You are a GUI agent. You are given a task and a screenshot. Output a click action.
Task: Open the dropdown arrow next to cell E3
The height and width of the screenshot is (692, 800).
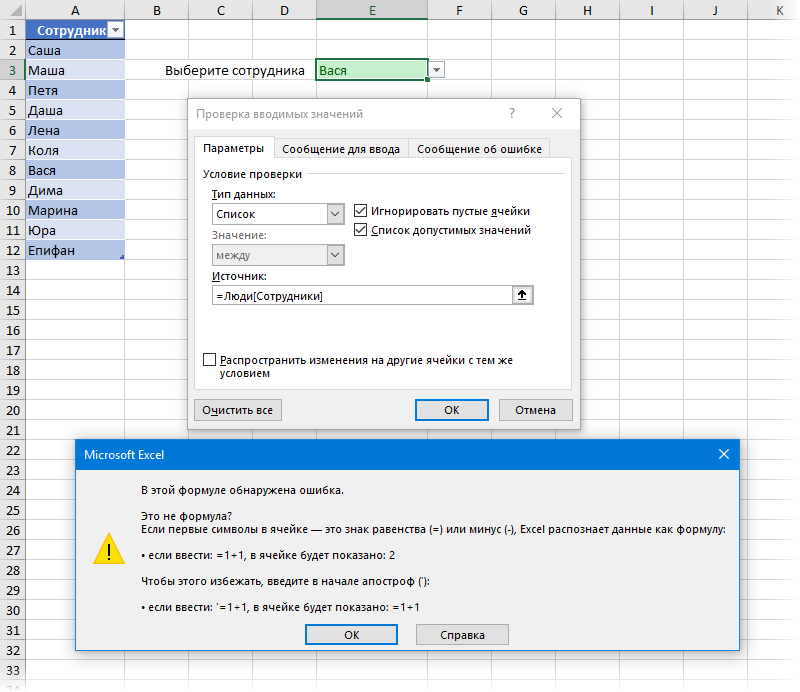[437, 70]
